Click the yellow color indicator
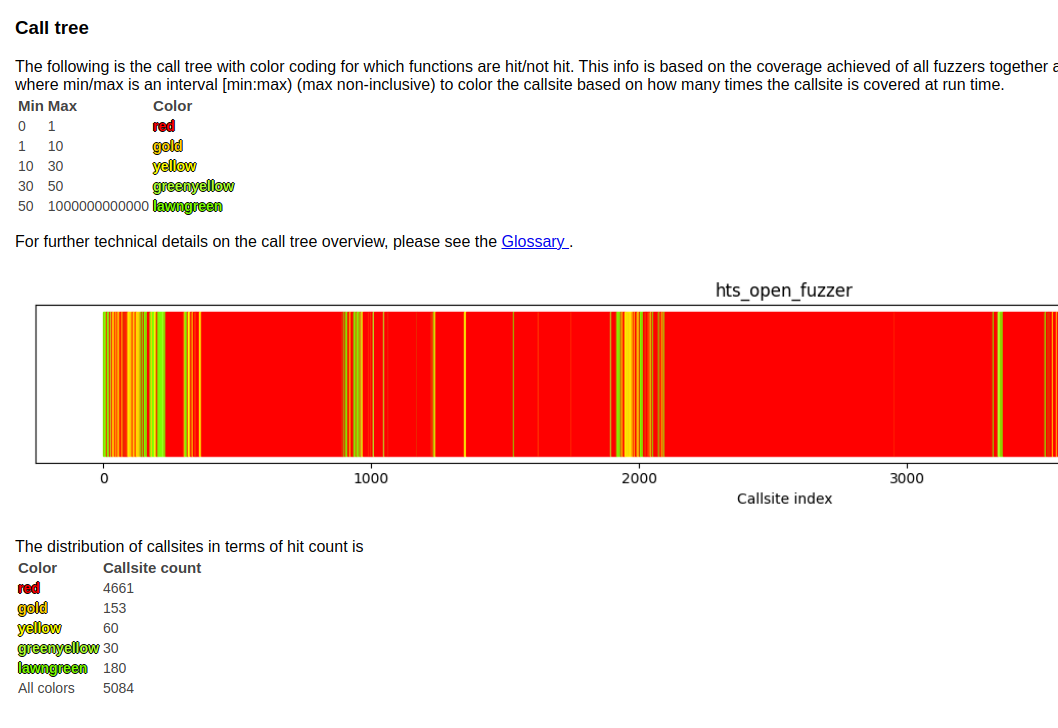This screenshot has width=1058, height=728. point(174,166)
